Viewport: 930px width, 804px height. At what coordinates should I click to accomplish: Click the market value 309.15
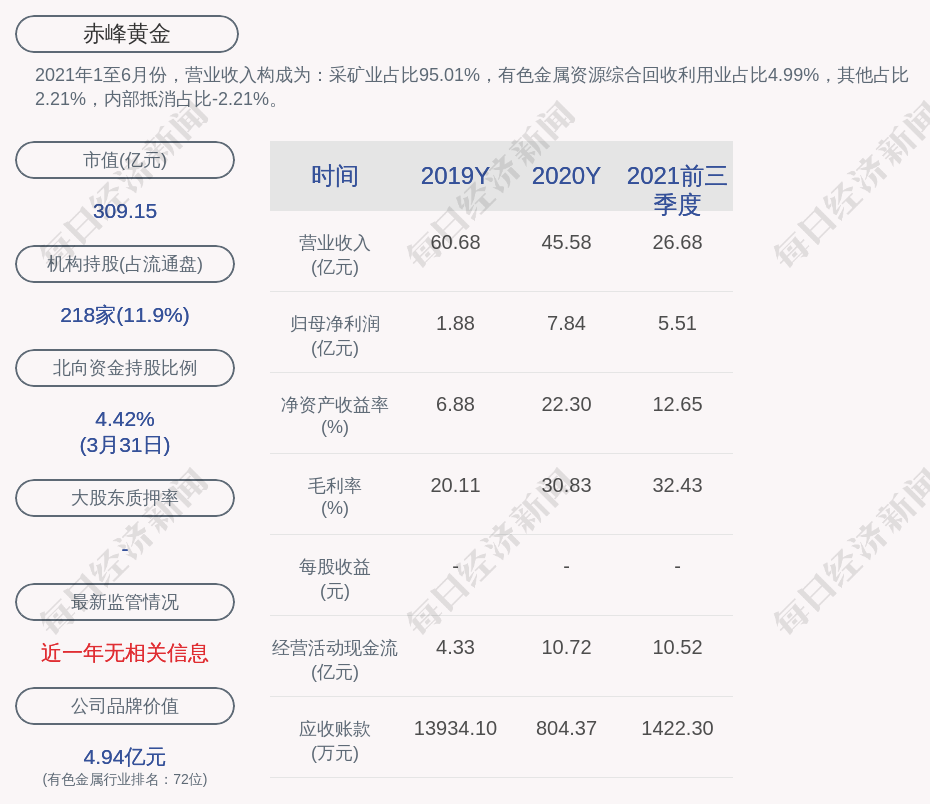click(125, 211)
